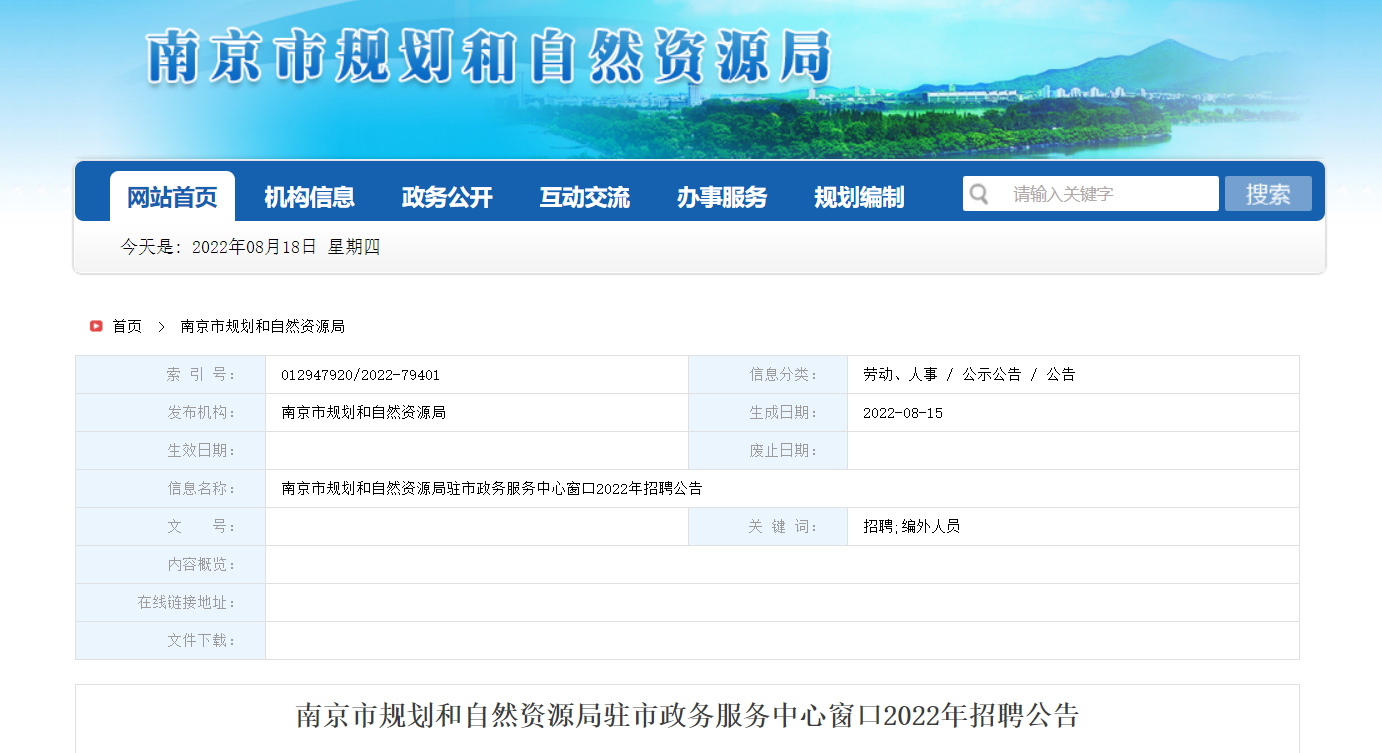Click the red breadcrumb icon before 首页

[x=96, y=326]
